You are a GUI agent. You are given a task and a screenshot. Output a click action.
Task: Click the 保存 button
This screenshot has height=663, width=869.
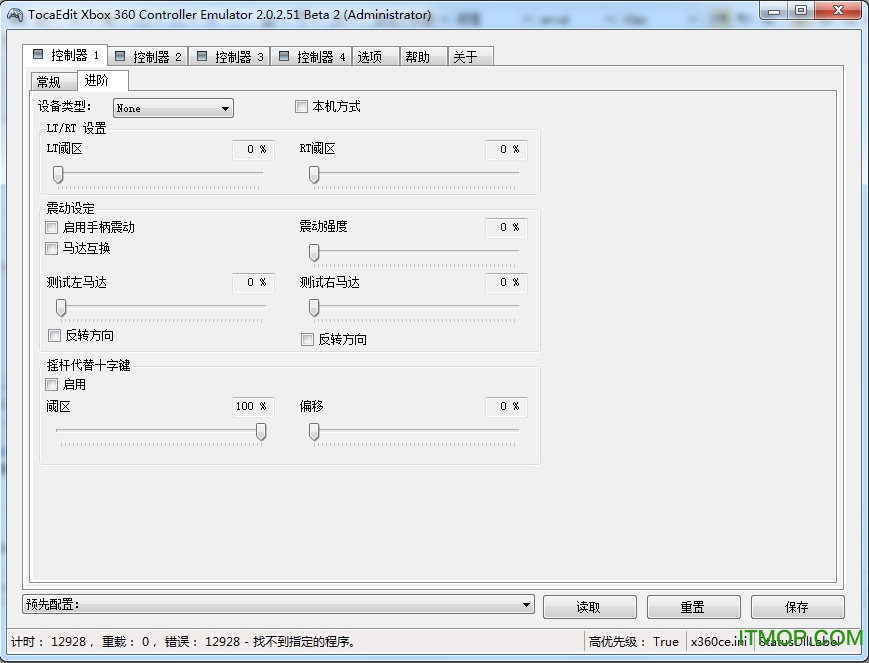(797, 606)
